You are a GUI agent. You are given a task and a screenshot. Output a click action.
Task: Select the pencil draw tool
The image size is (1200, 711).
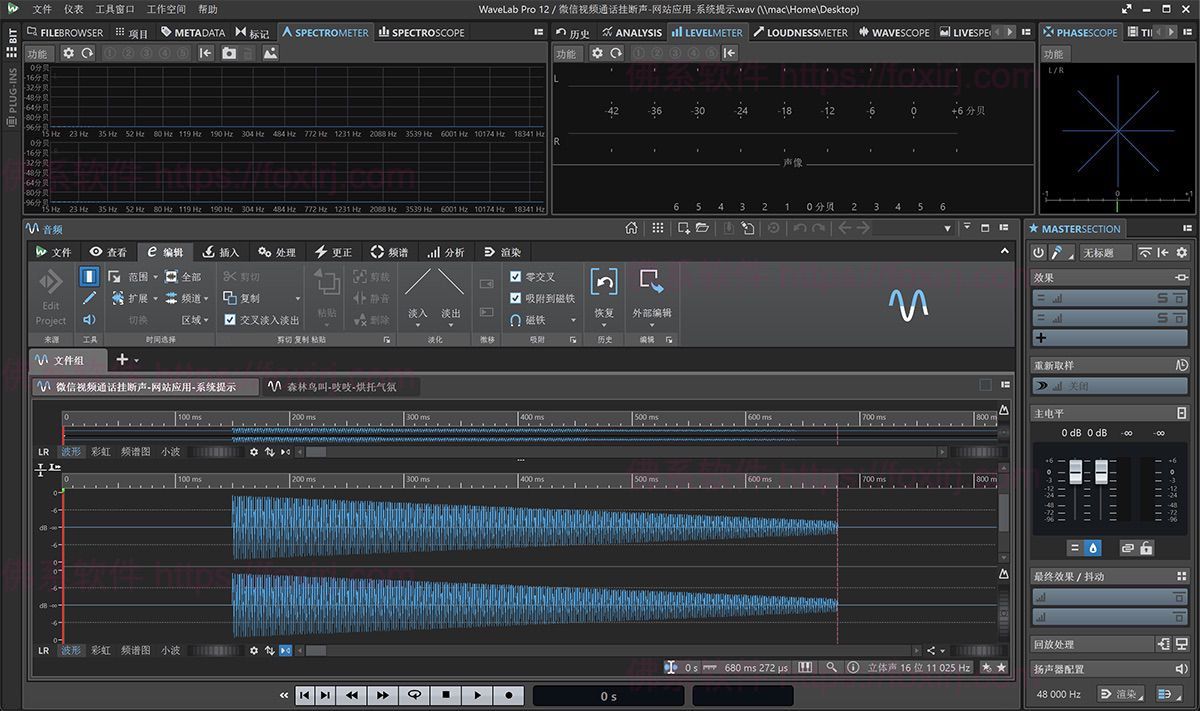pos(89,298)
